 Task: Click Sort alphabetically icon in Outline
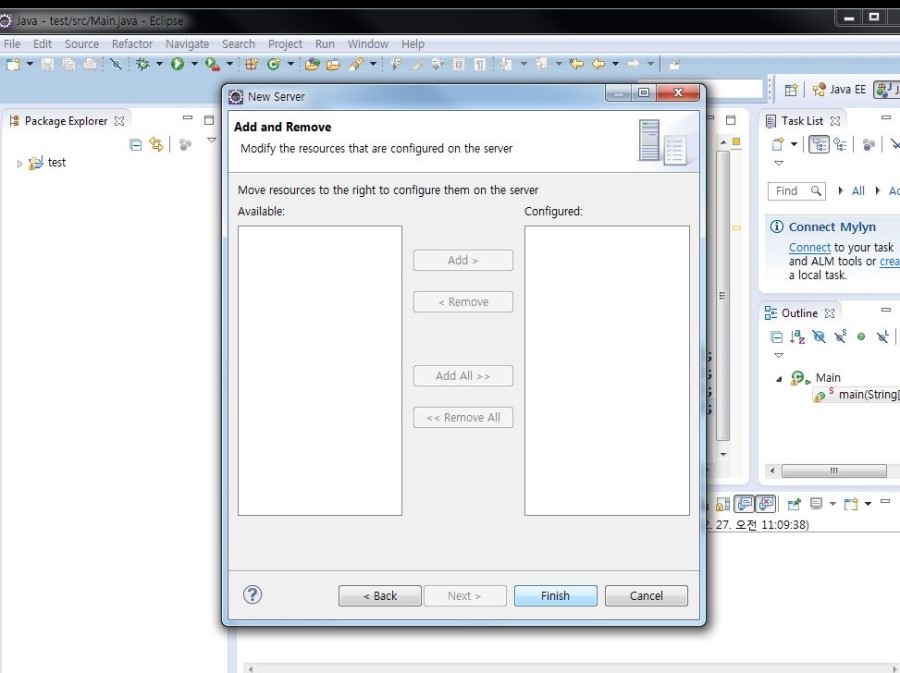[x=797, y=337]
